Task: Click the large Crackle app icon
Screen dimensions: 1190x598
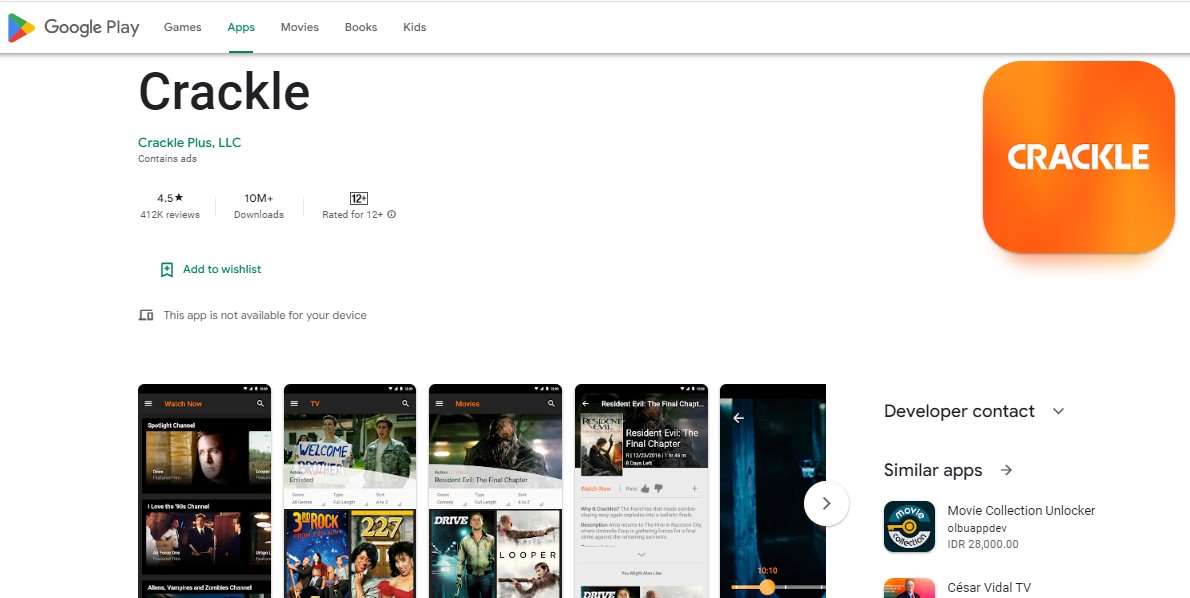Action: pos(1078,157)
